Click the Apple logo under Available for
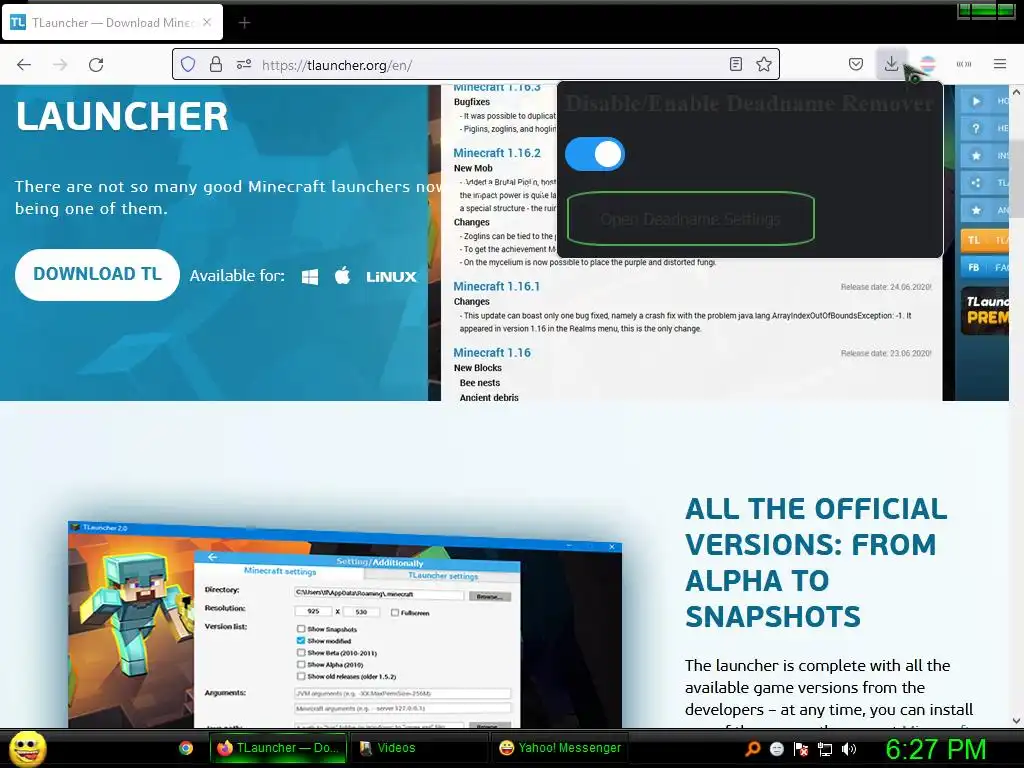The width and height of the screenshot is (1024, 768). click(342, 276)
